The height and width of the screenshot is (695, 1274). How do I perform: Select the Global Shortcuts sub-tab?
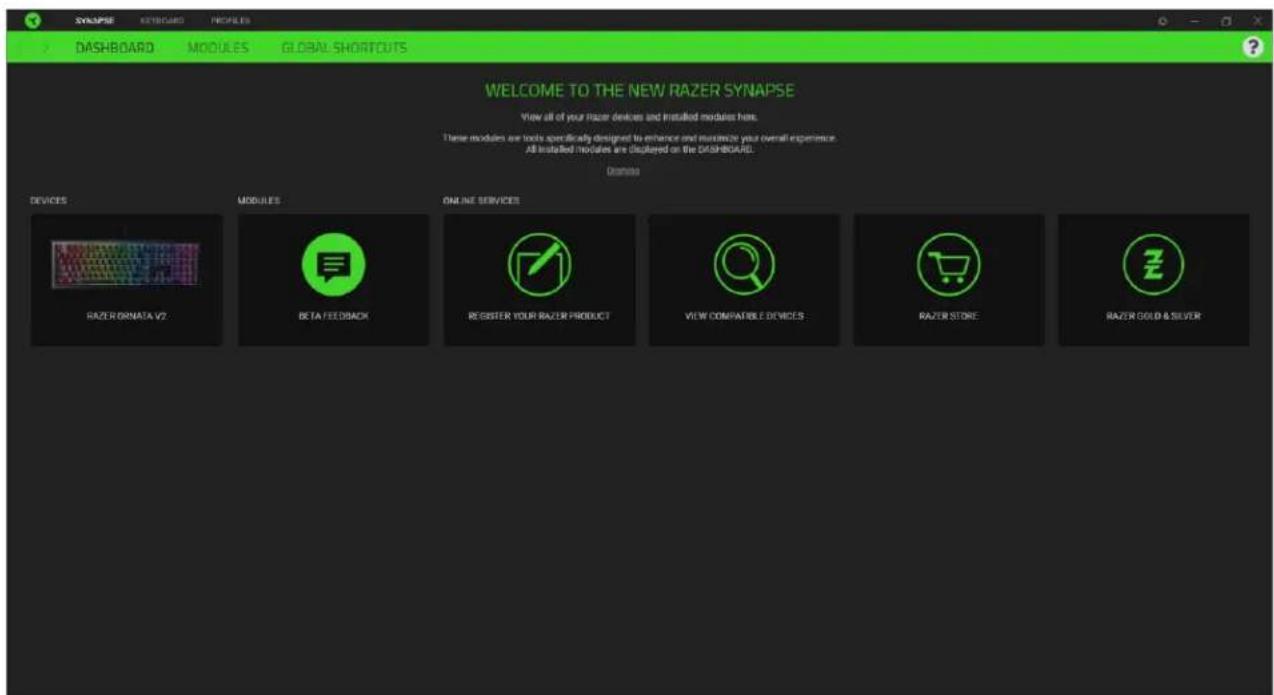pyautogui.click(x=343, y=47)
